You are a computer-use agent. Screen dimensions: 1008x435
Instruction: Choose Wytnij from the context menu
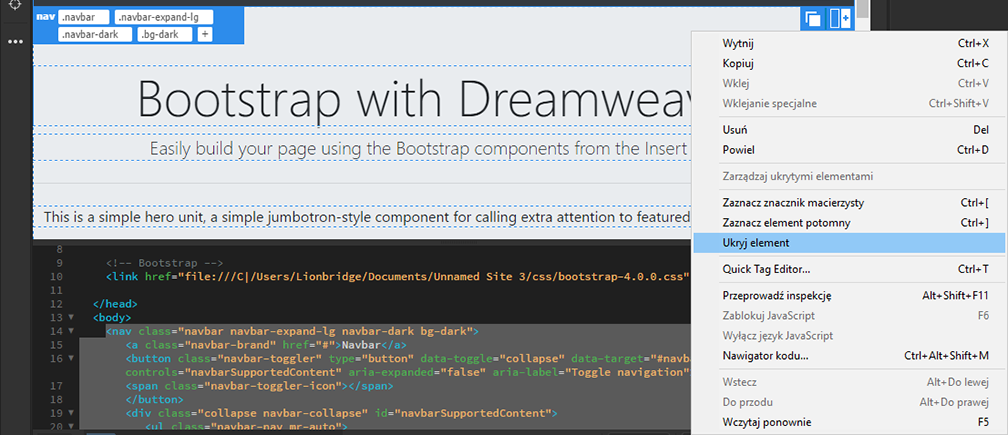(x=738, y=44)
